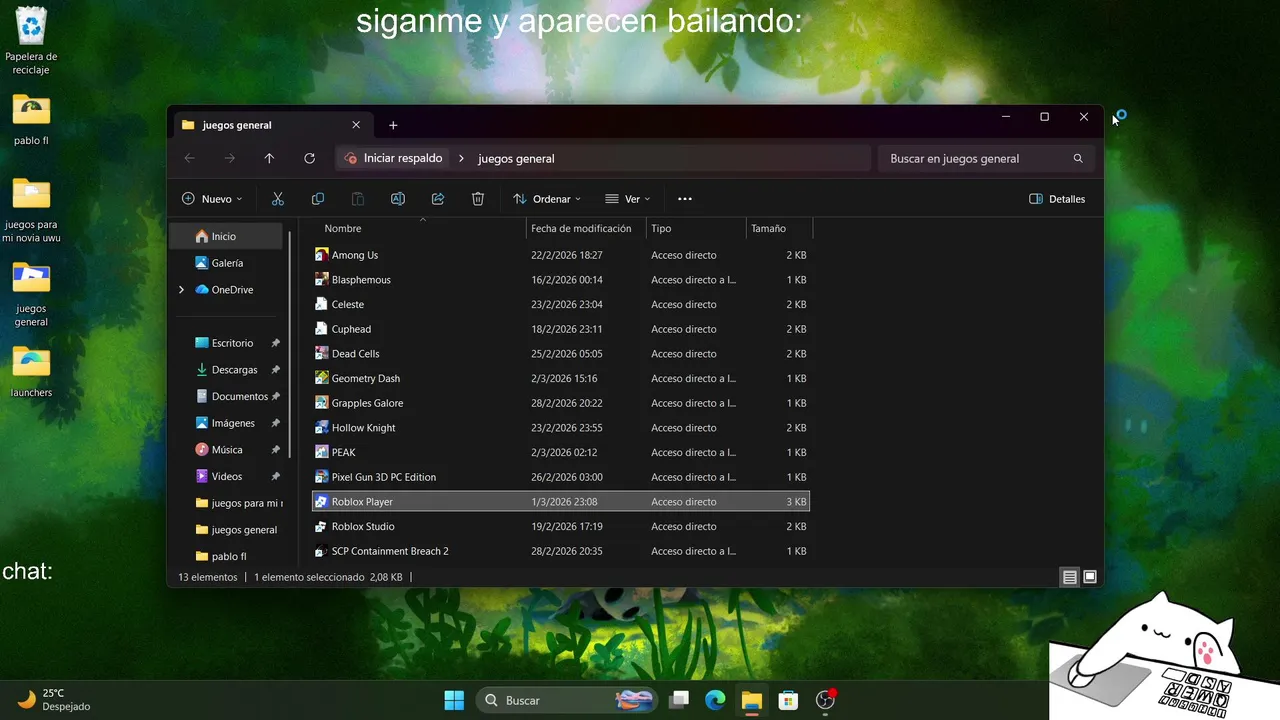The height and width of the screenshot is (720, 1280).
Task: Click Task View taskbar icon
Action: tap(679, 700)
